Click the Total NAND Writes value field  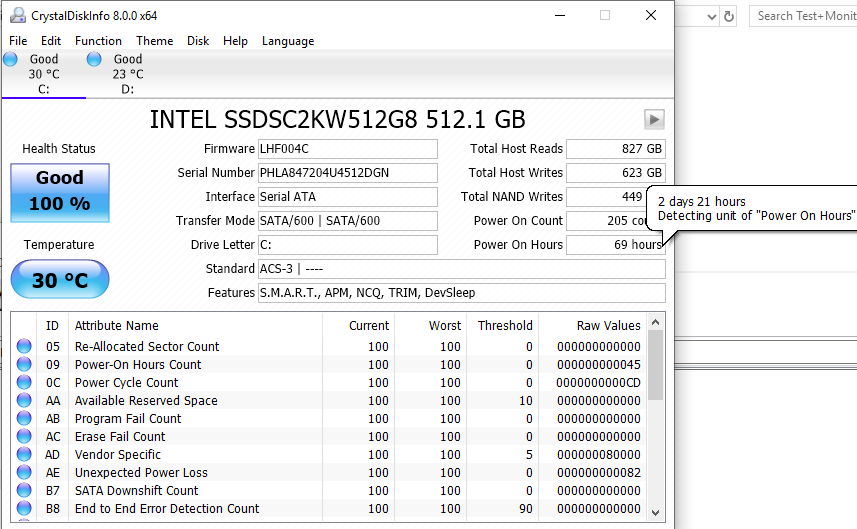pyautogui.click(x=607, y=197)
